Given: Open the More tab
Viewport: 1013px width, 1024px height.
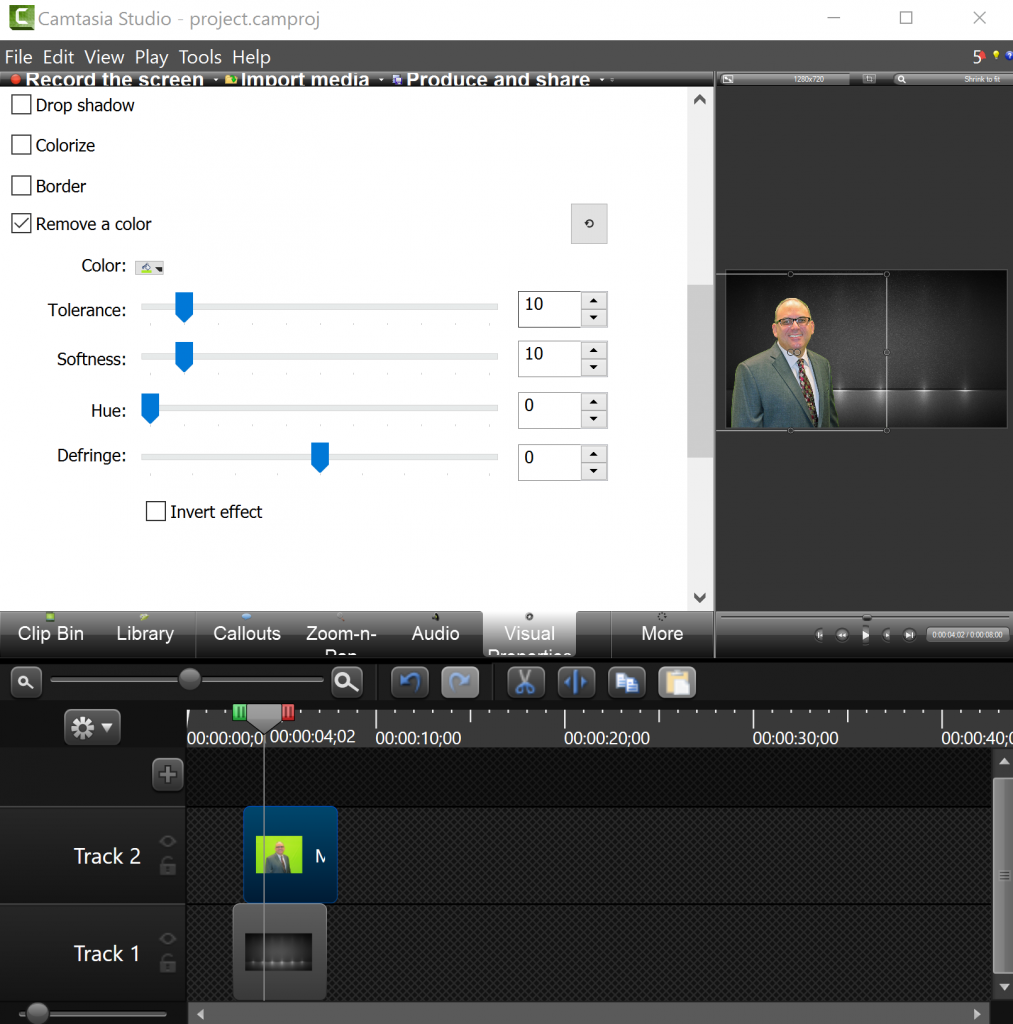Looking at the screenshot, I should pyautogui.click(x=662, y=633).
